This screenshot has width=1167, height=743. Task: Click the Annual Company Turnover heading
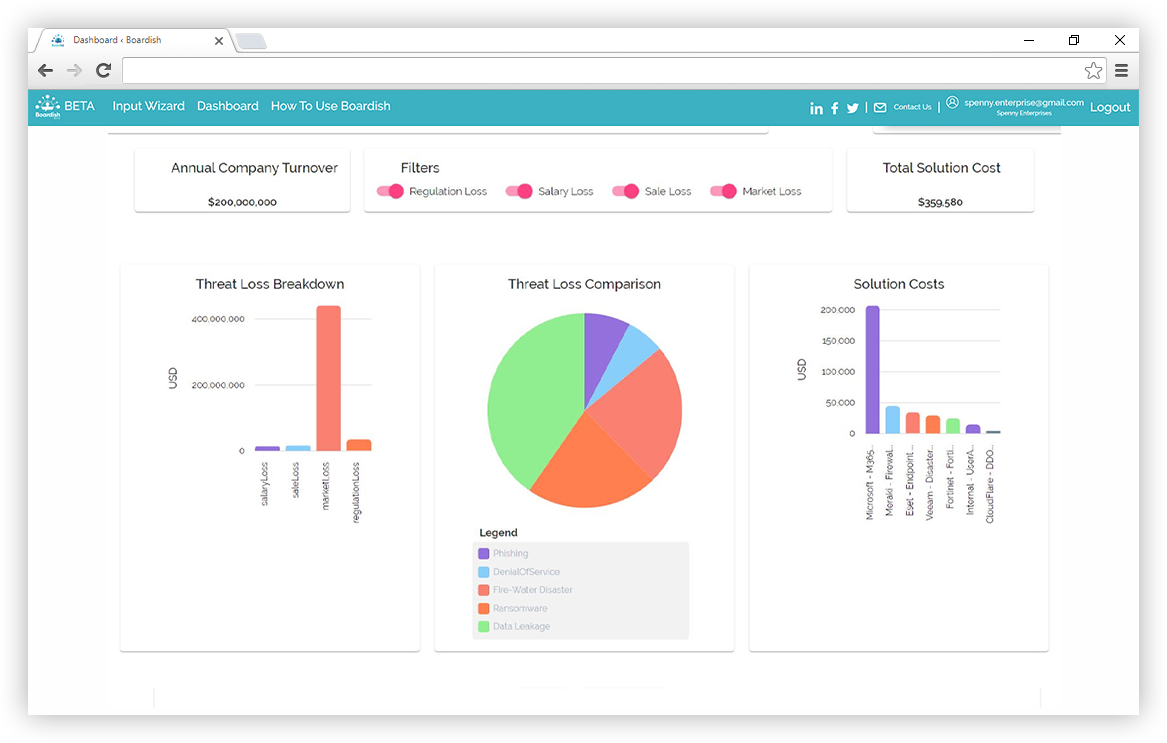click(x=255, y=168)
